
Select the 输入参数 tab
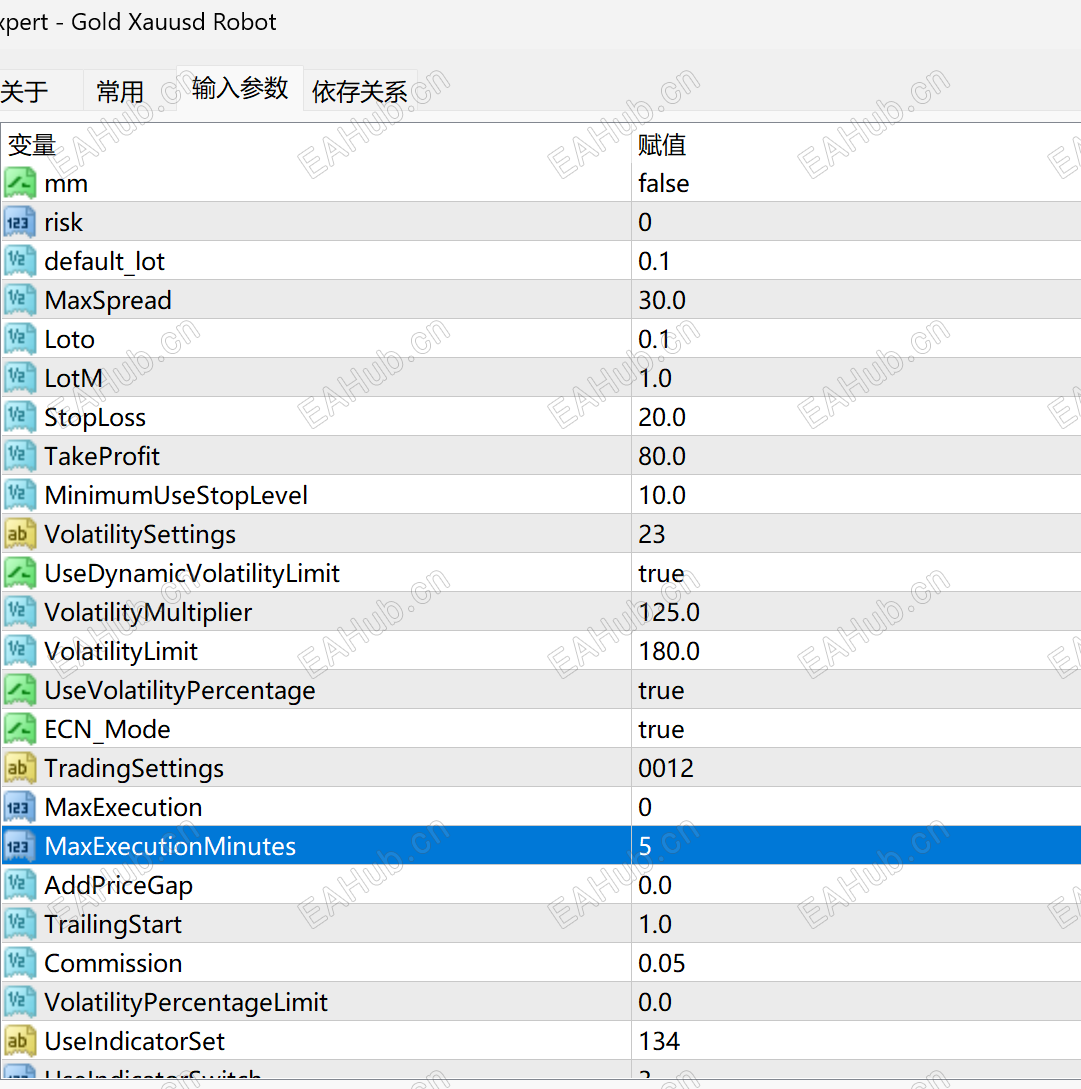[240, 88]
